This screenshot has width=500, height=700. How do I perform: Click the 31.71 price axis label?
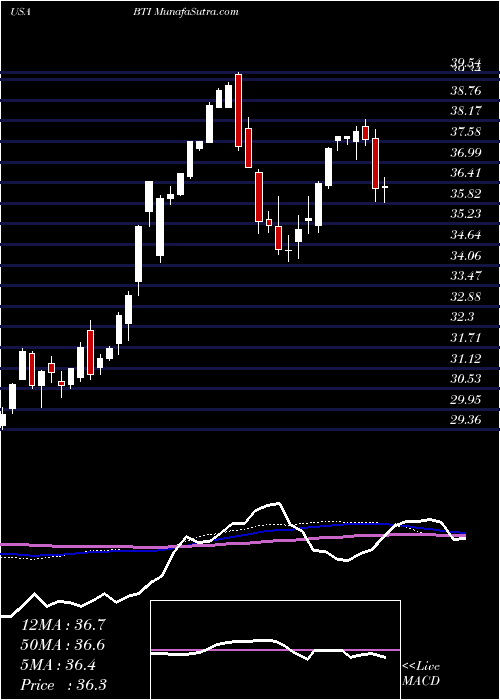pos(466,338)
